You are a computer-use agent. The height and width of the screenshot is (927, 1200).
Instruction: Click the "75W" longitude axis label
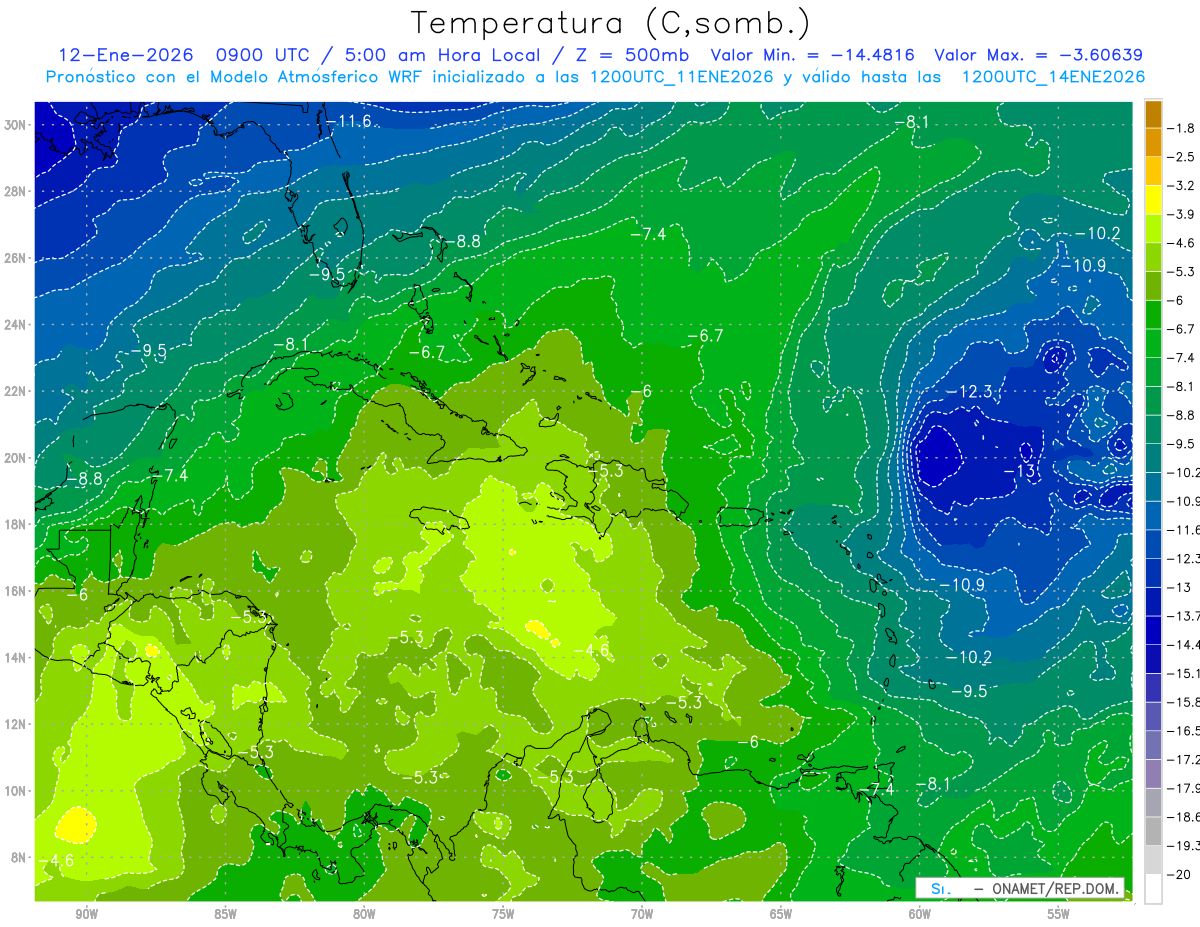[x=503, y=913]
